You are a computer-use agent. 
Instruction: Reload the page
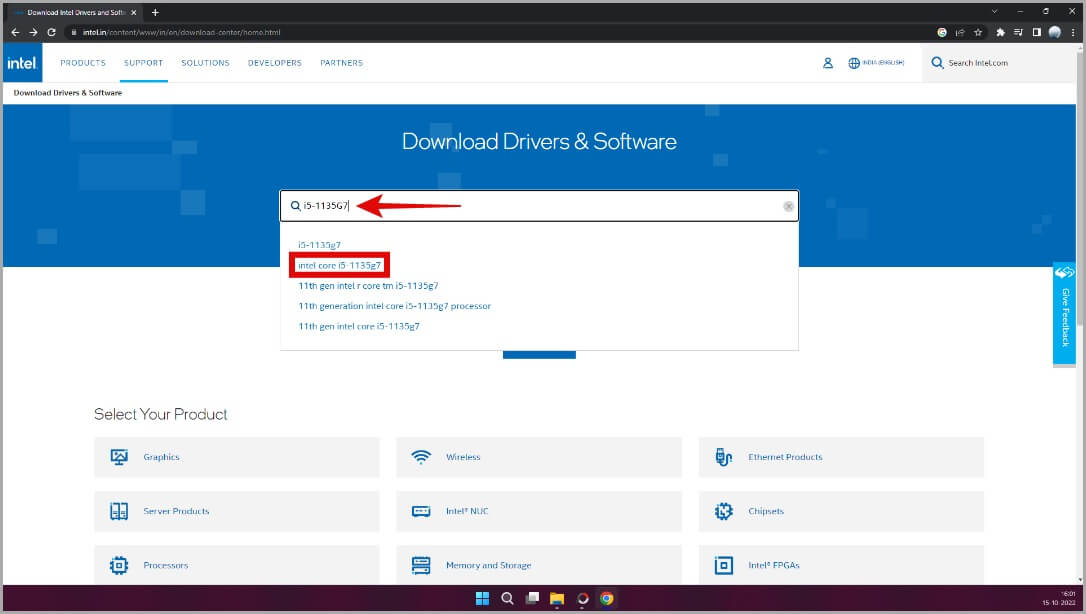pyautogui.click(x=51, y=33)
